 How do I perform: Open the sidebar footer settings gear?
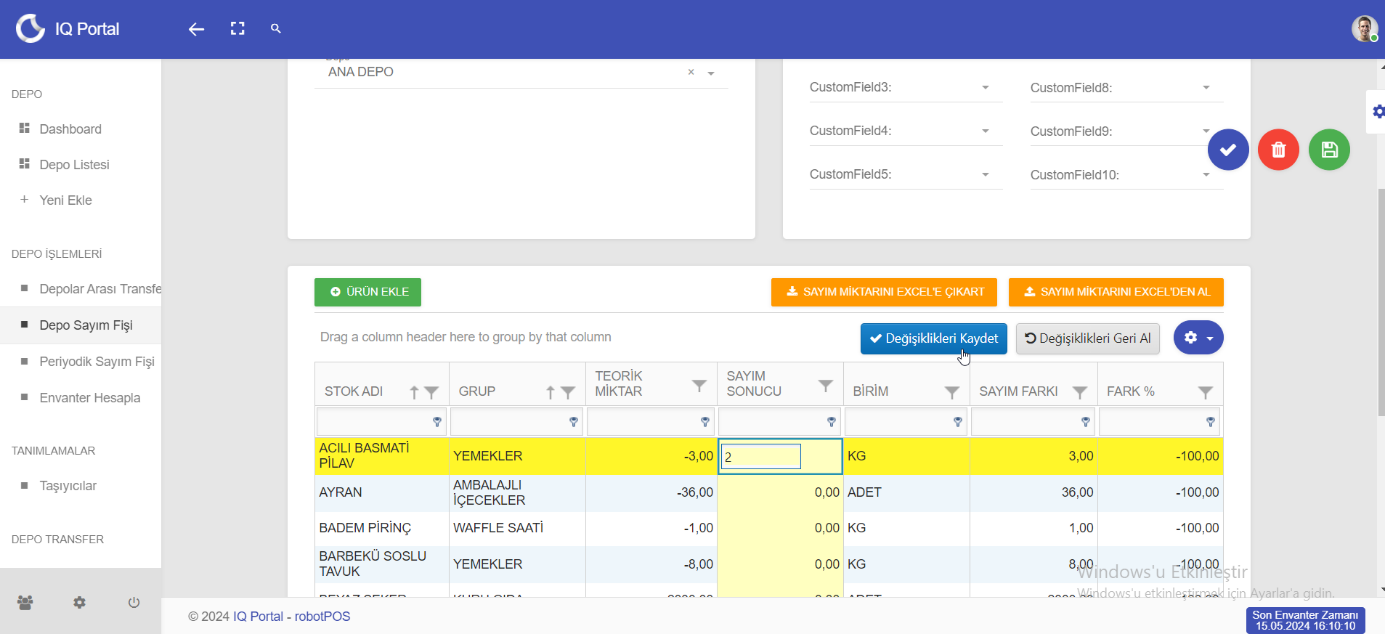[x=80, y=602]
